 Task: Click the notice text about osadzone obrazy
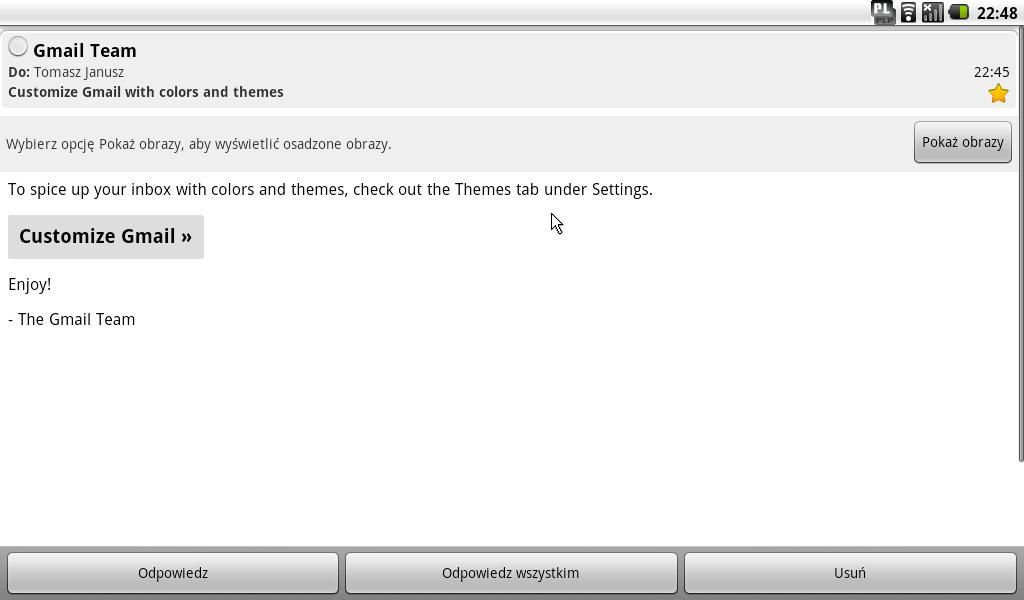pos(199,144)
